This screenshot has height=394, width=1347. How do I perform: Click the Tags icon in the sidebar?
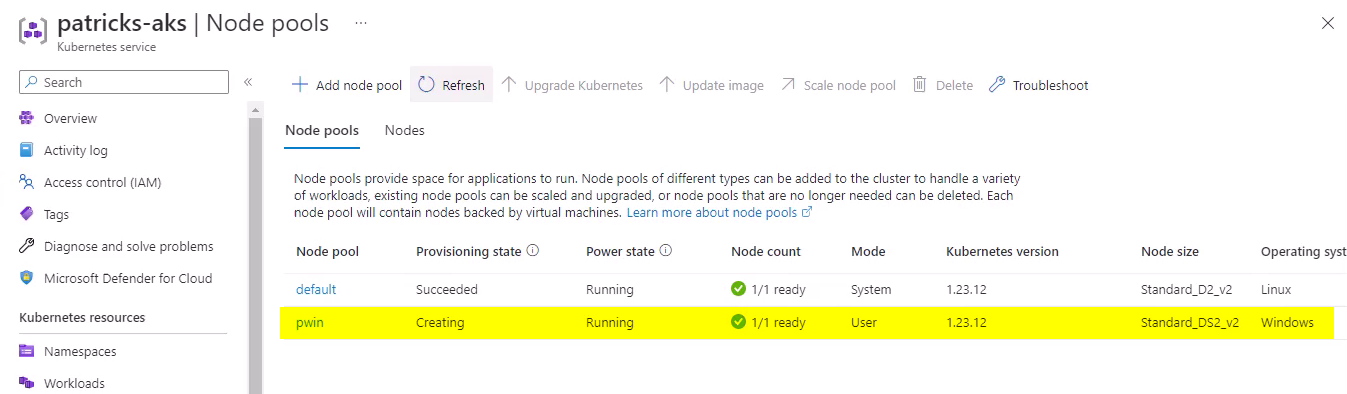click(27, 214)
